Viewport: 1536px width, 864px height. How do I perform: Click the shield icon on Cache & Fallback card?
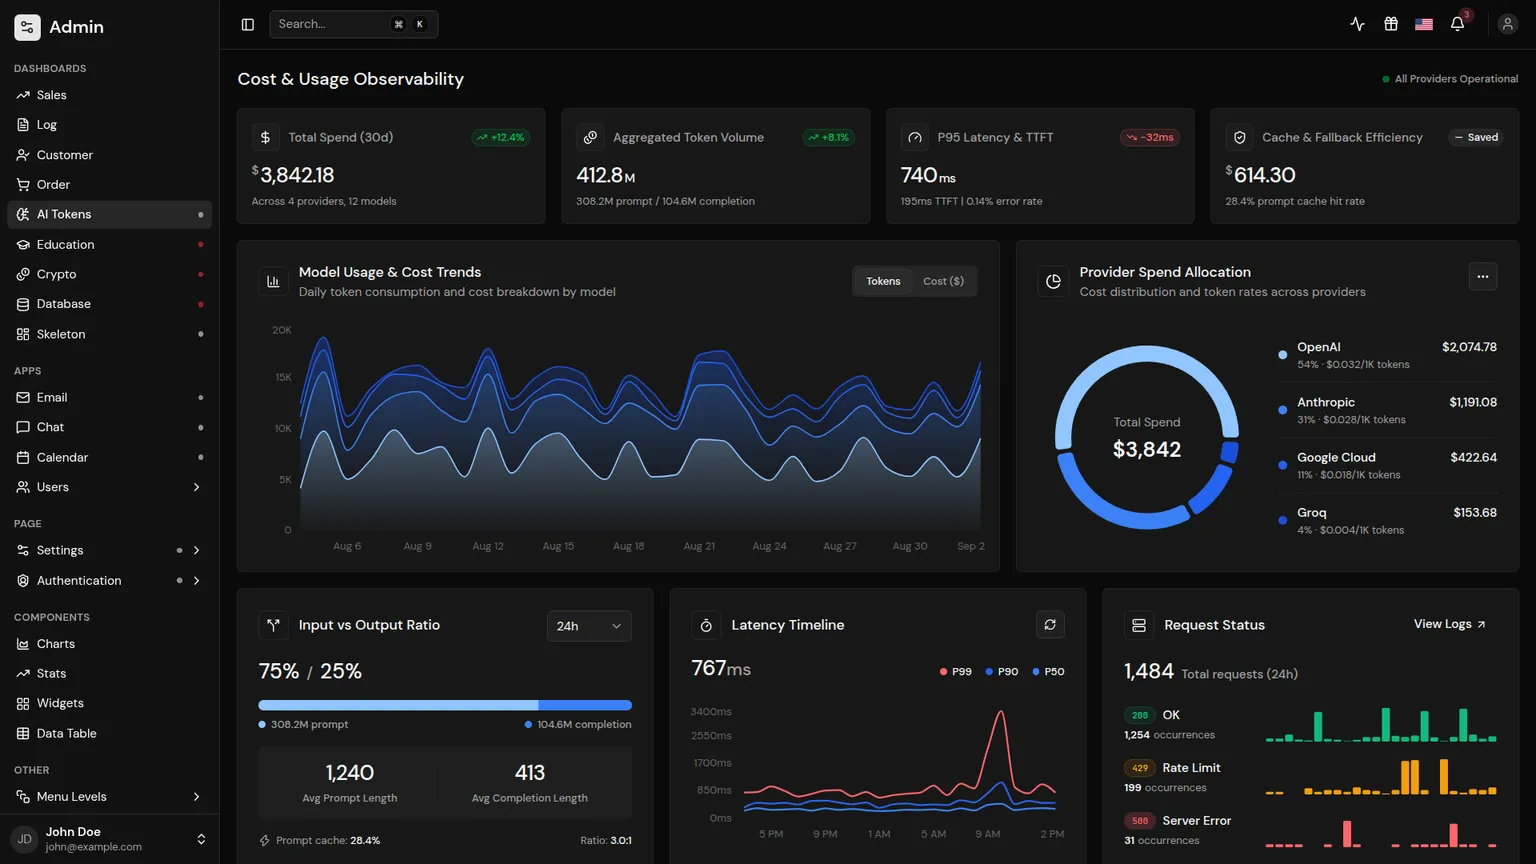[x=1239, y=137]
